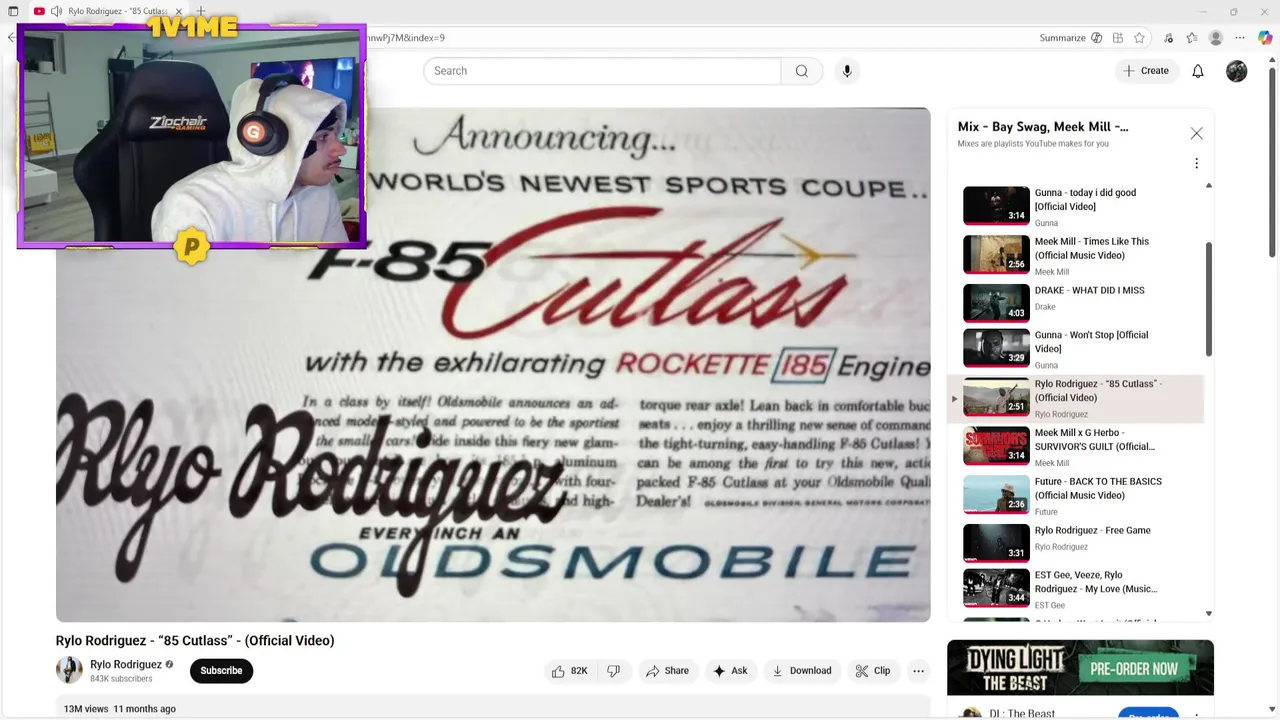Screen dimensions: 1280x720
Task: Open browser favorites list icon
Action: point(1192,38)
